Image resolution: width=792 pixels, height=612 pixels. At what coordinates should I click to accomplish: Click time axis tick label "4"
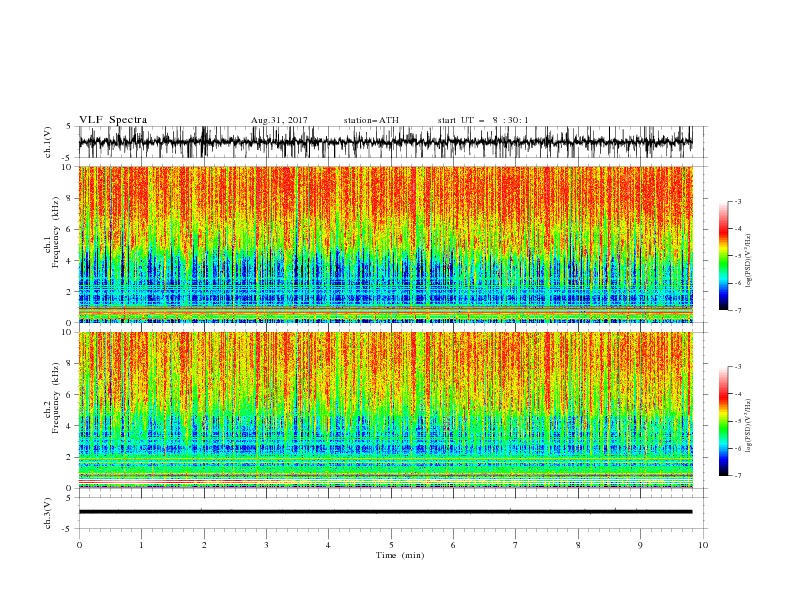[328, 545]
